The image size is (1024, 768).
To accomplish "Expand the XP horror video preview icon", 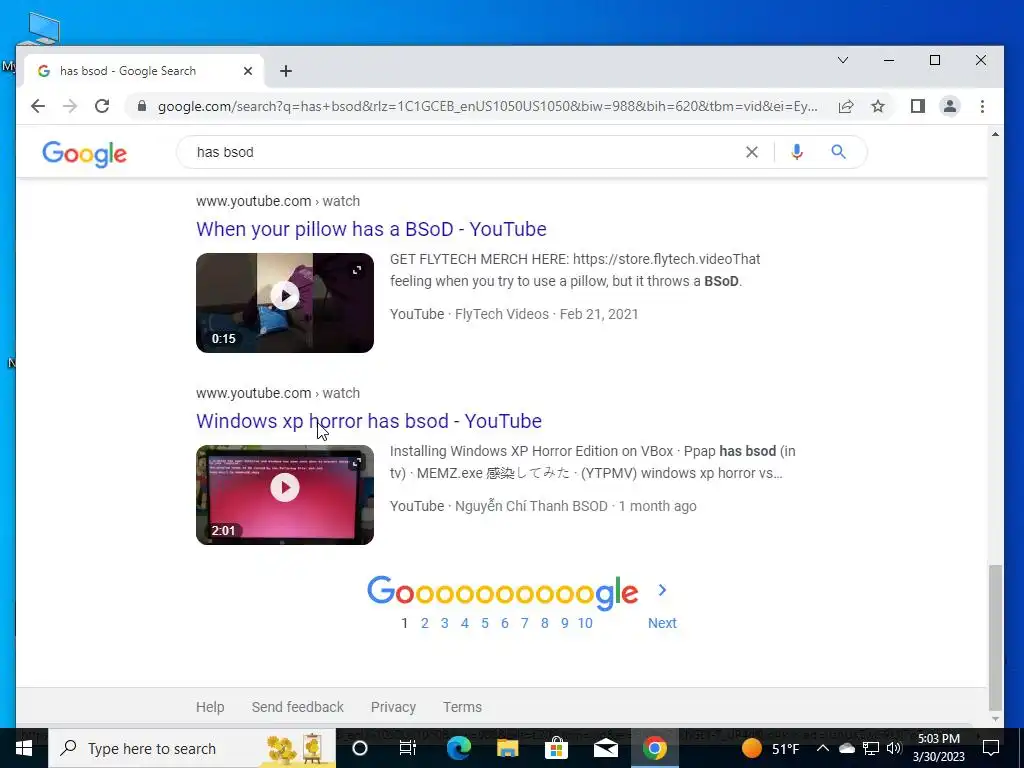I will coord(357,462).
